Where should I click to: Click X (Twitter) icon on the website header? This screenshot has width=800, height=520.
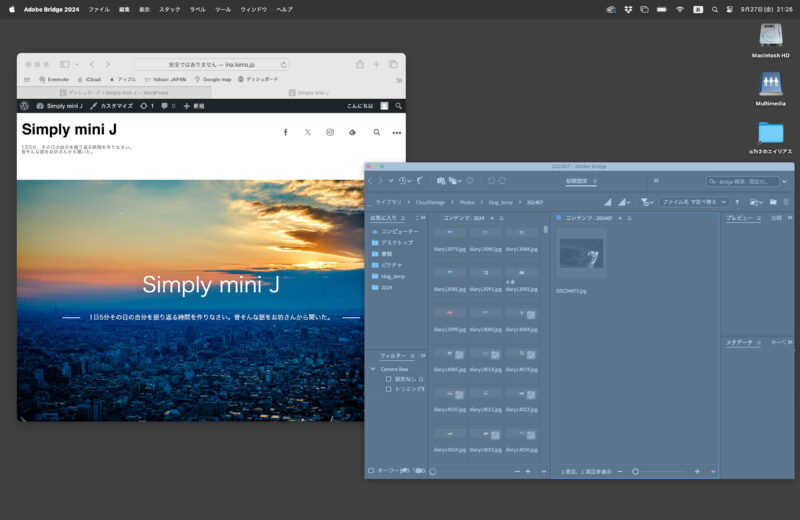pos(308,132)
